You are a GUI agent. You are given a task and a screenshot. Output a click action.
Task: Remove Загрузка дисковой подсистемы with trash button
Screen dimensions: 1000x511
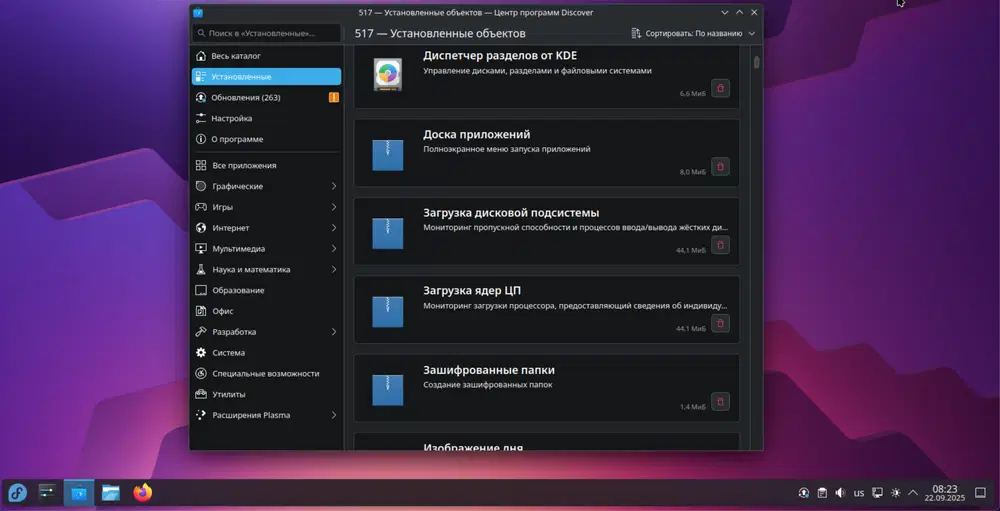(721, 245)
